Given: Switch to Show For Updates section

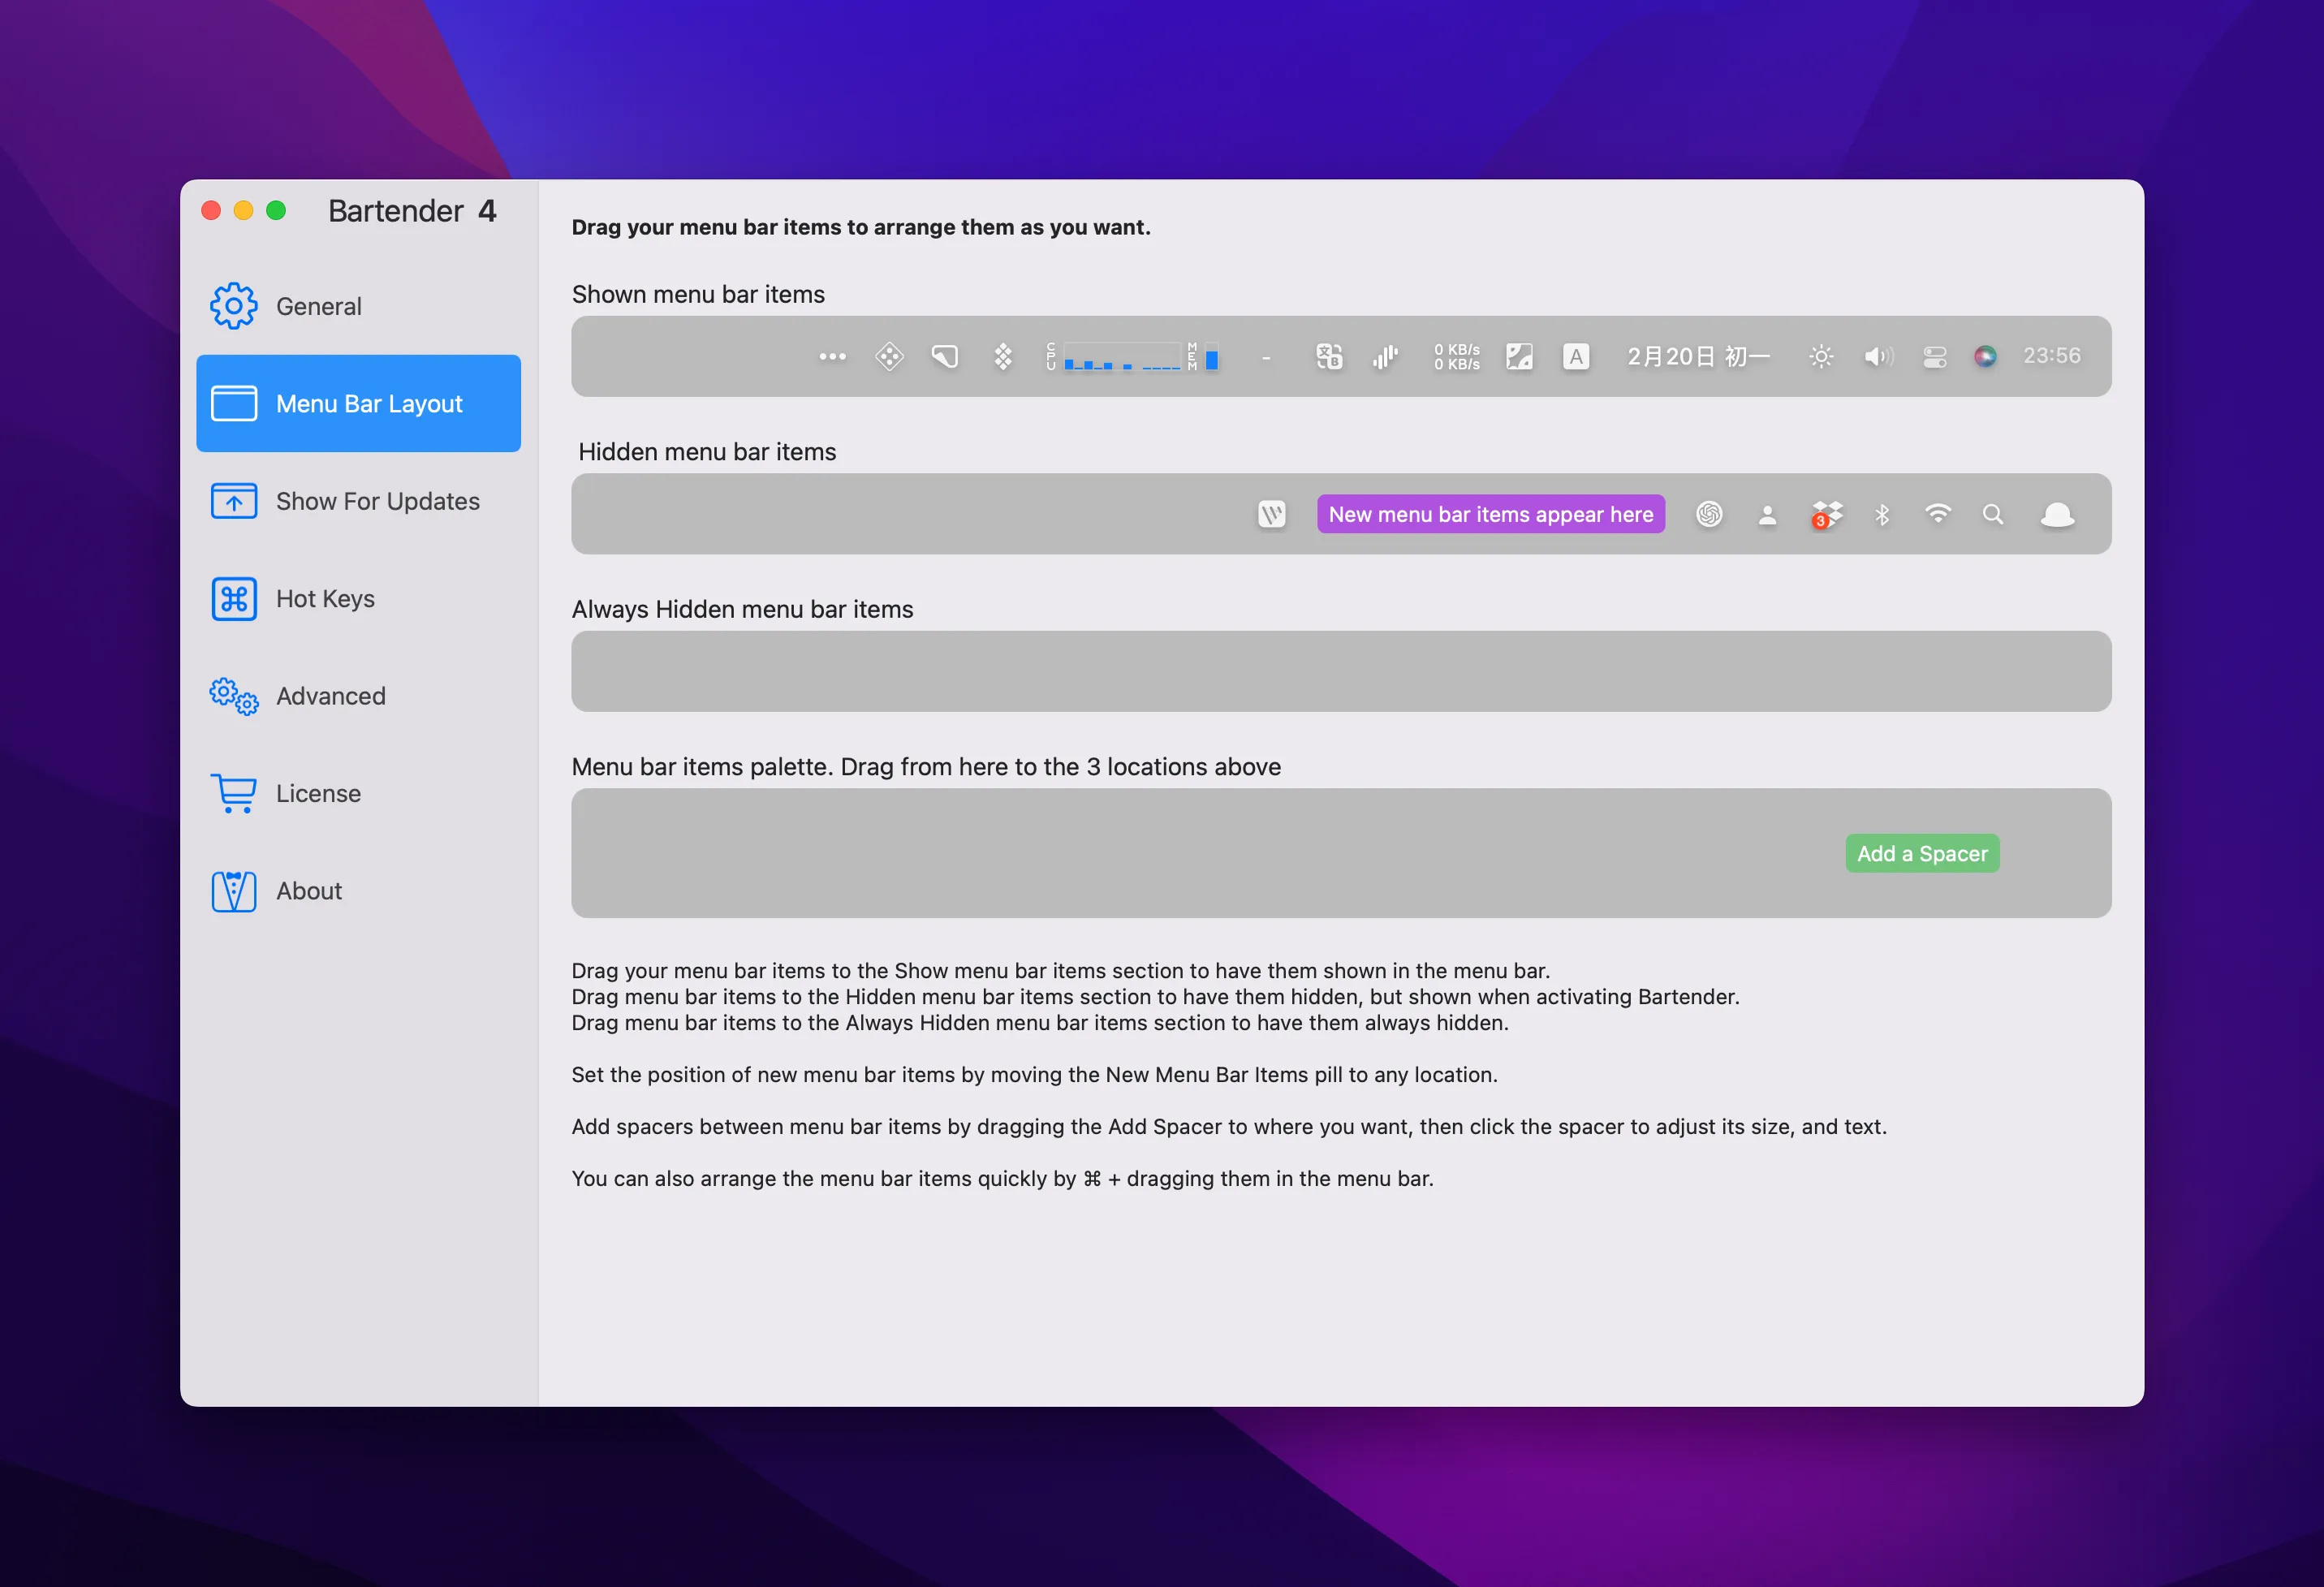Looking at the screenshot, I should tap(377, 501).
